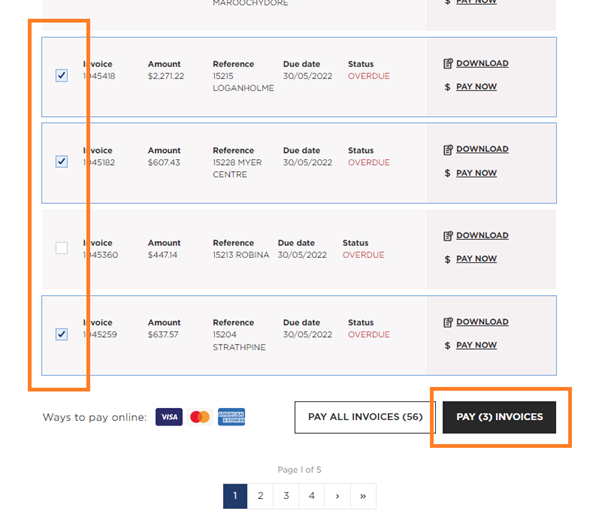Click the Visa card icon
The height and width of the screenshot is (532, 602).
tap(169, 417)
